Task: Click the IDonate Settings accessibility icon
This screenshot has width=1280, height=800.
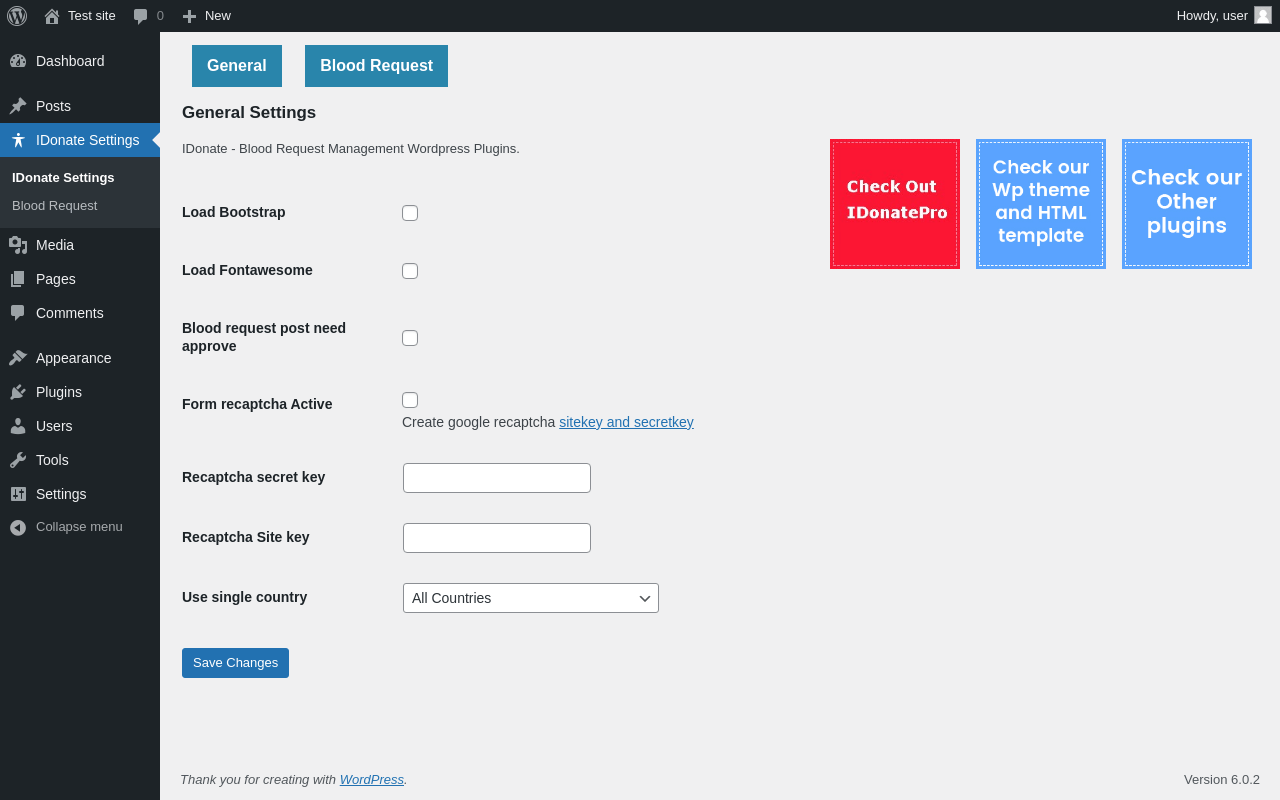Action: click(x=18, y=140)
